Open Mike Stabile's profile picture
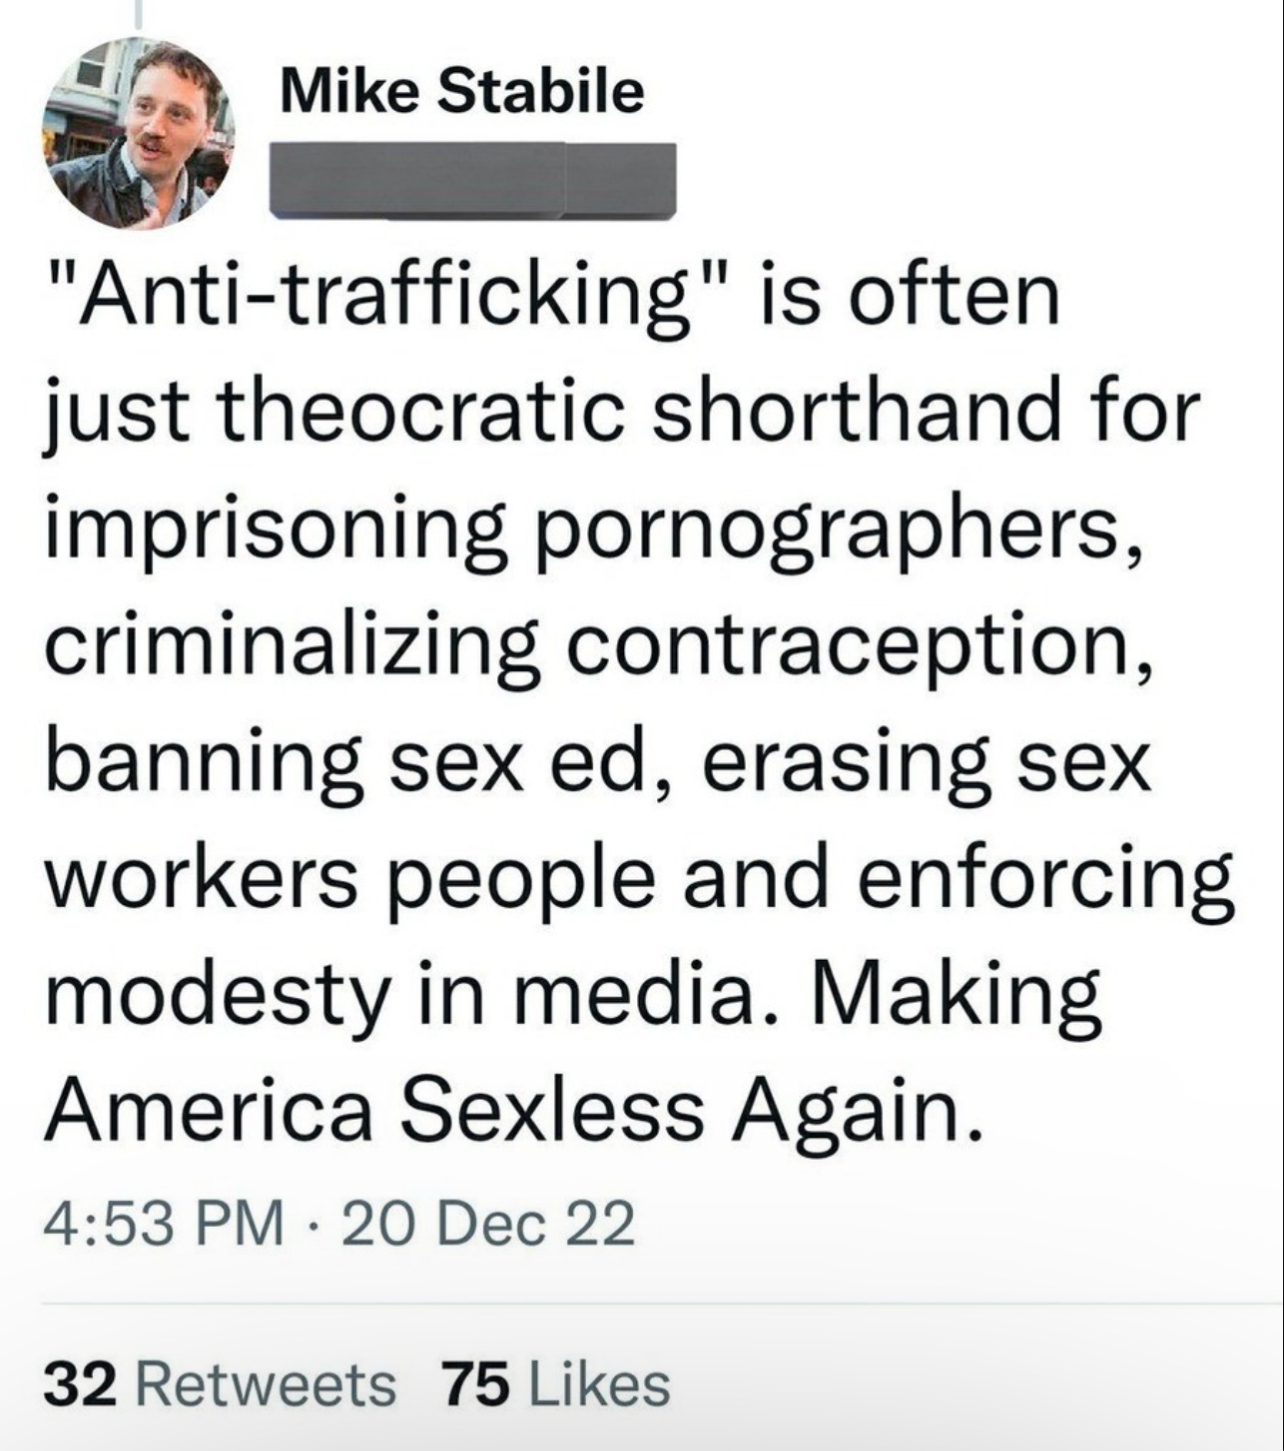Screen dimensions: 1284x1451 [x=137, y=133]
